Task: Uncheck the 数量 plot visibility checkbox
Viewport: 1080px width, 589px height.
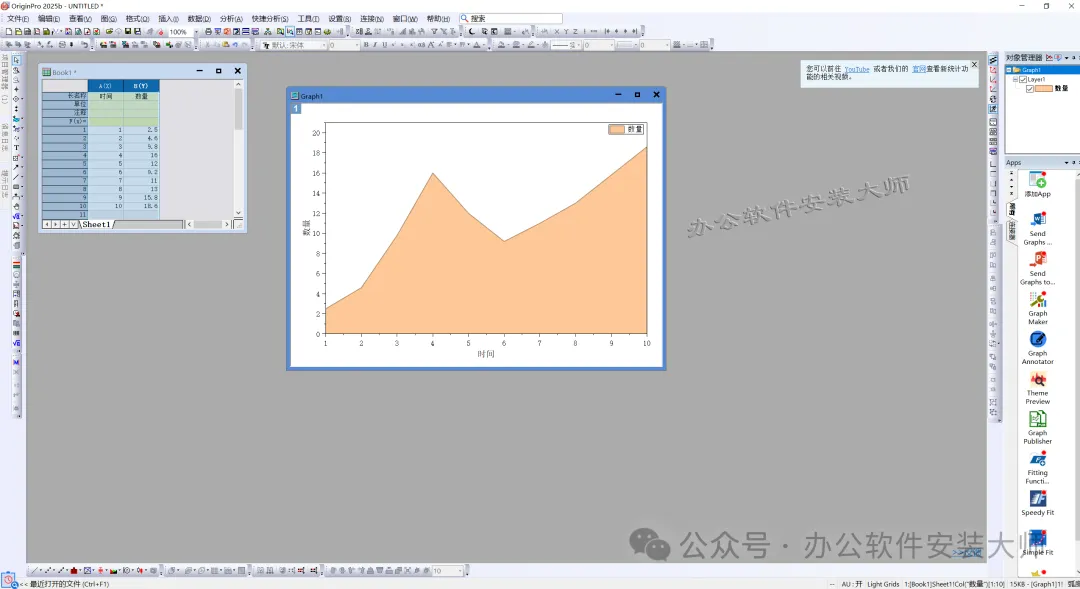Action: click(x=1030, y=89)
